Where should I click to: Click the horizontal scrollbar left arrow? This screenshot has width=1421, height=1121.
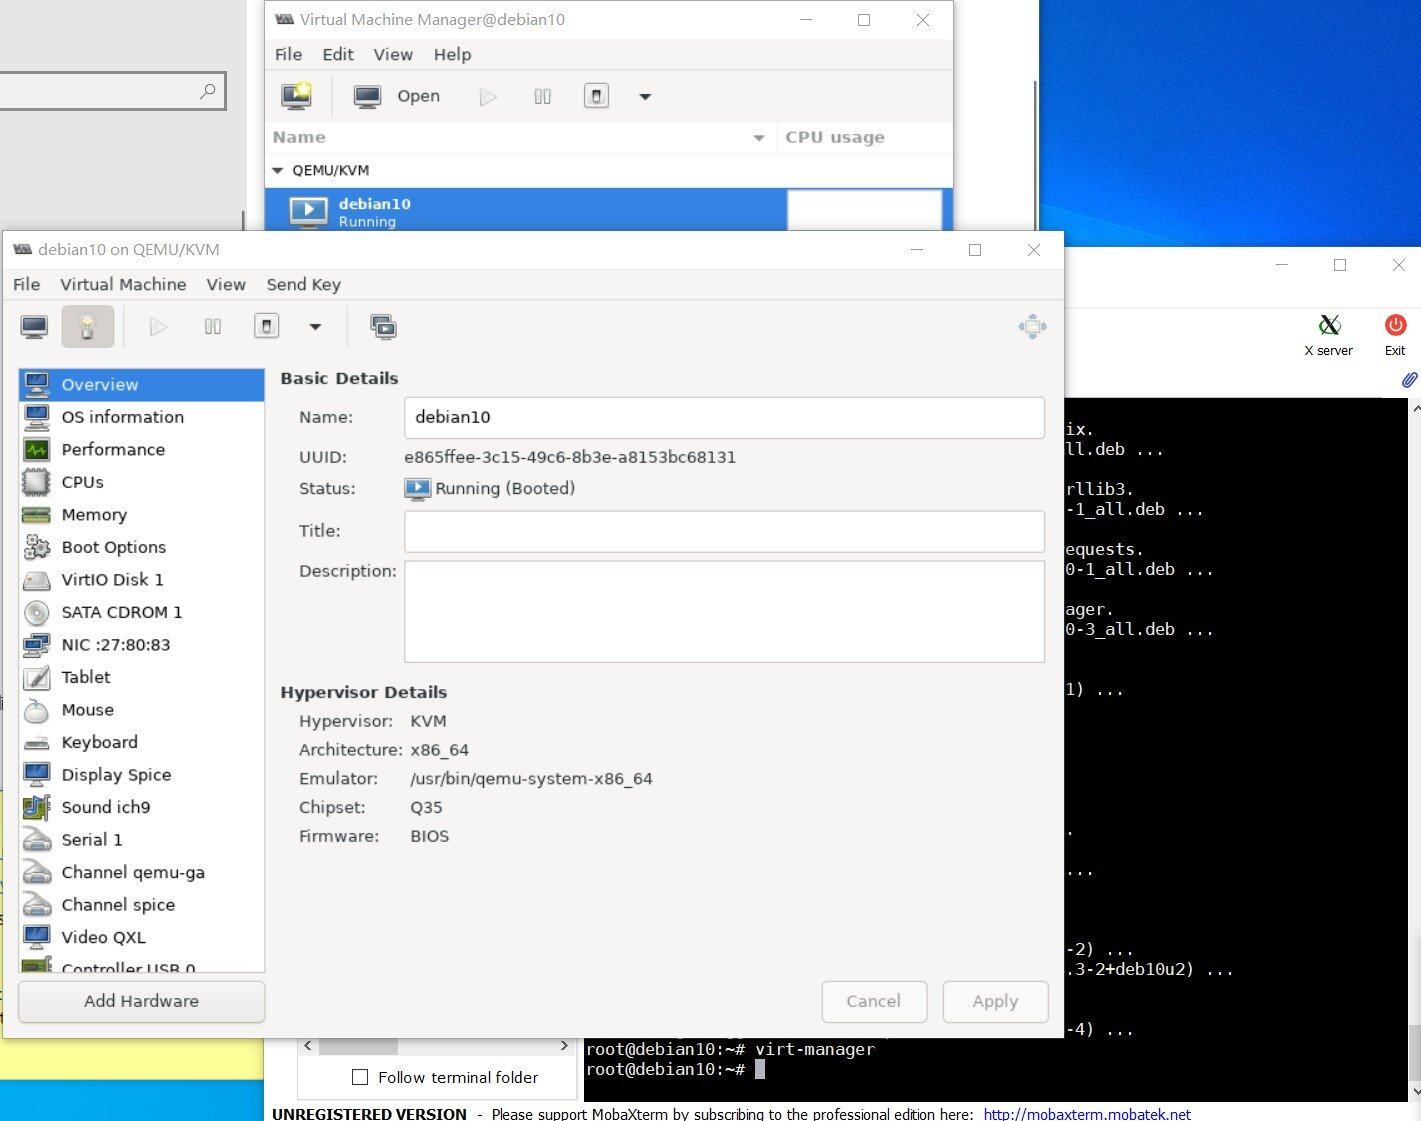point(308,1046)
